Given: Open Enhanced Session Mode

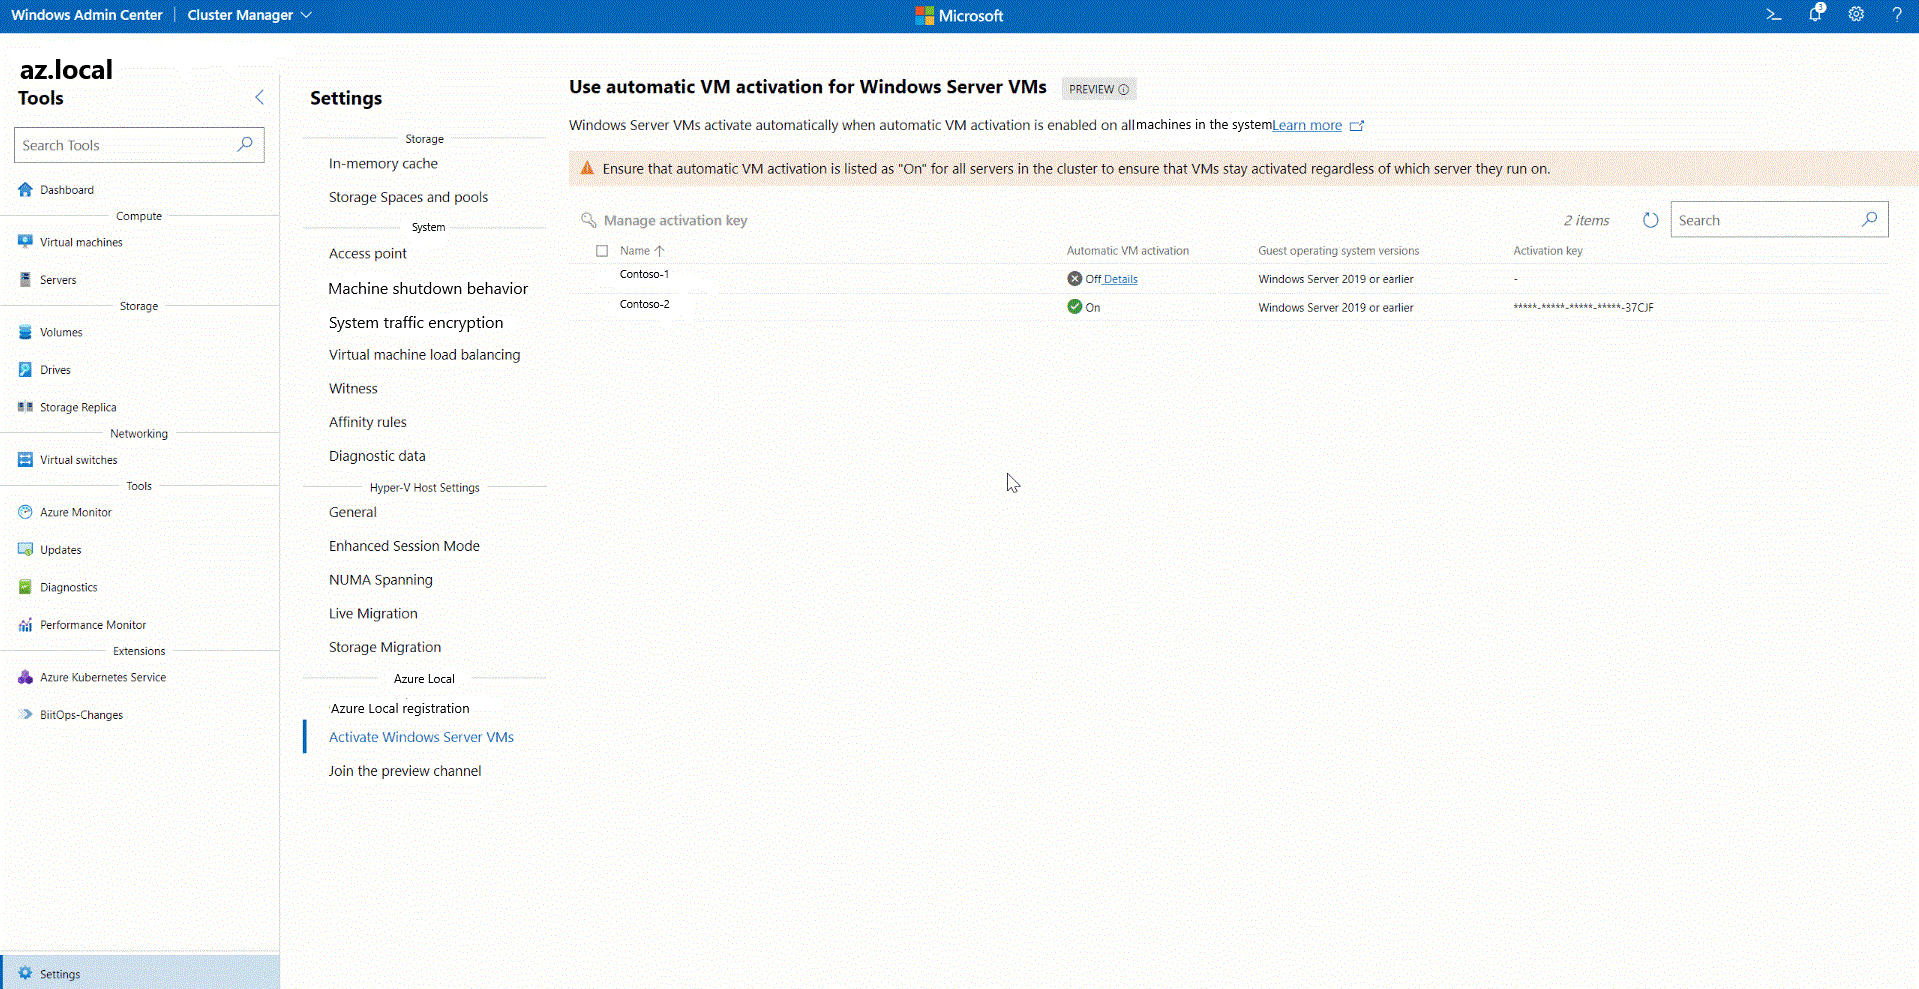Looking at the screenshot, I should [404, 546].
